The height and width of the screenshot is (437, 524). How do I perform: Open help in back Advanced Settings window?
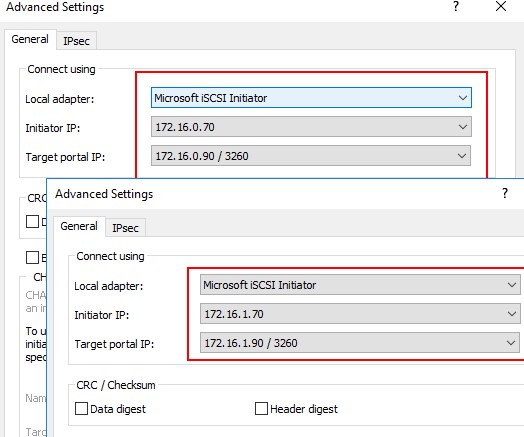[456, 6]
